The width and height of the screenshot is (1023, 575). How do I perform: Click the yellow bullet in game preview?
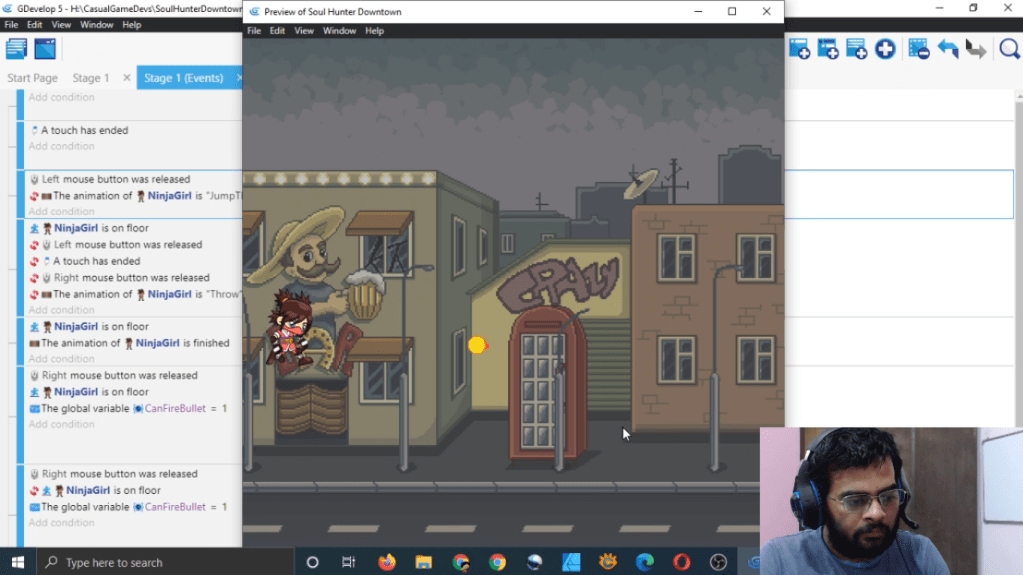[x=478, y=345]
